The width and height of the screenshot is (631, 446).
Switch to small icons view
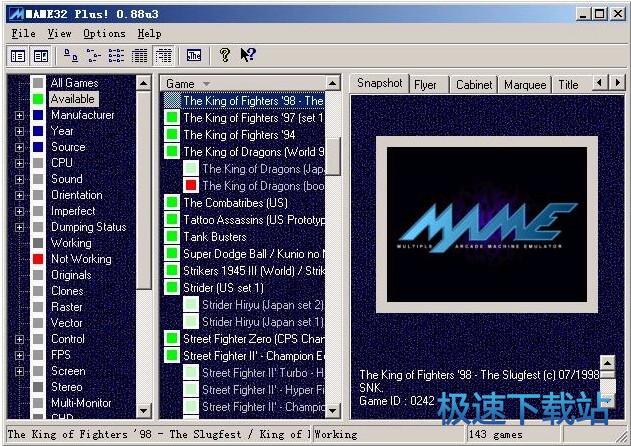click(x=94, y=56)
